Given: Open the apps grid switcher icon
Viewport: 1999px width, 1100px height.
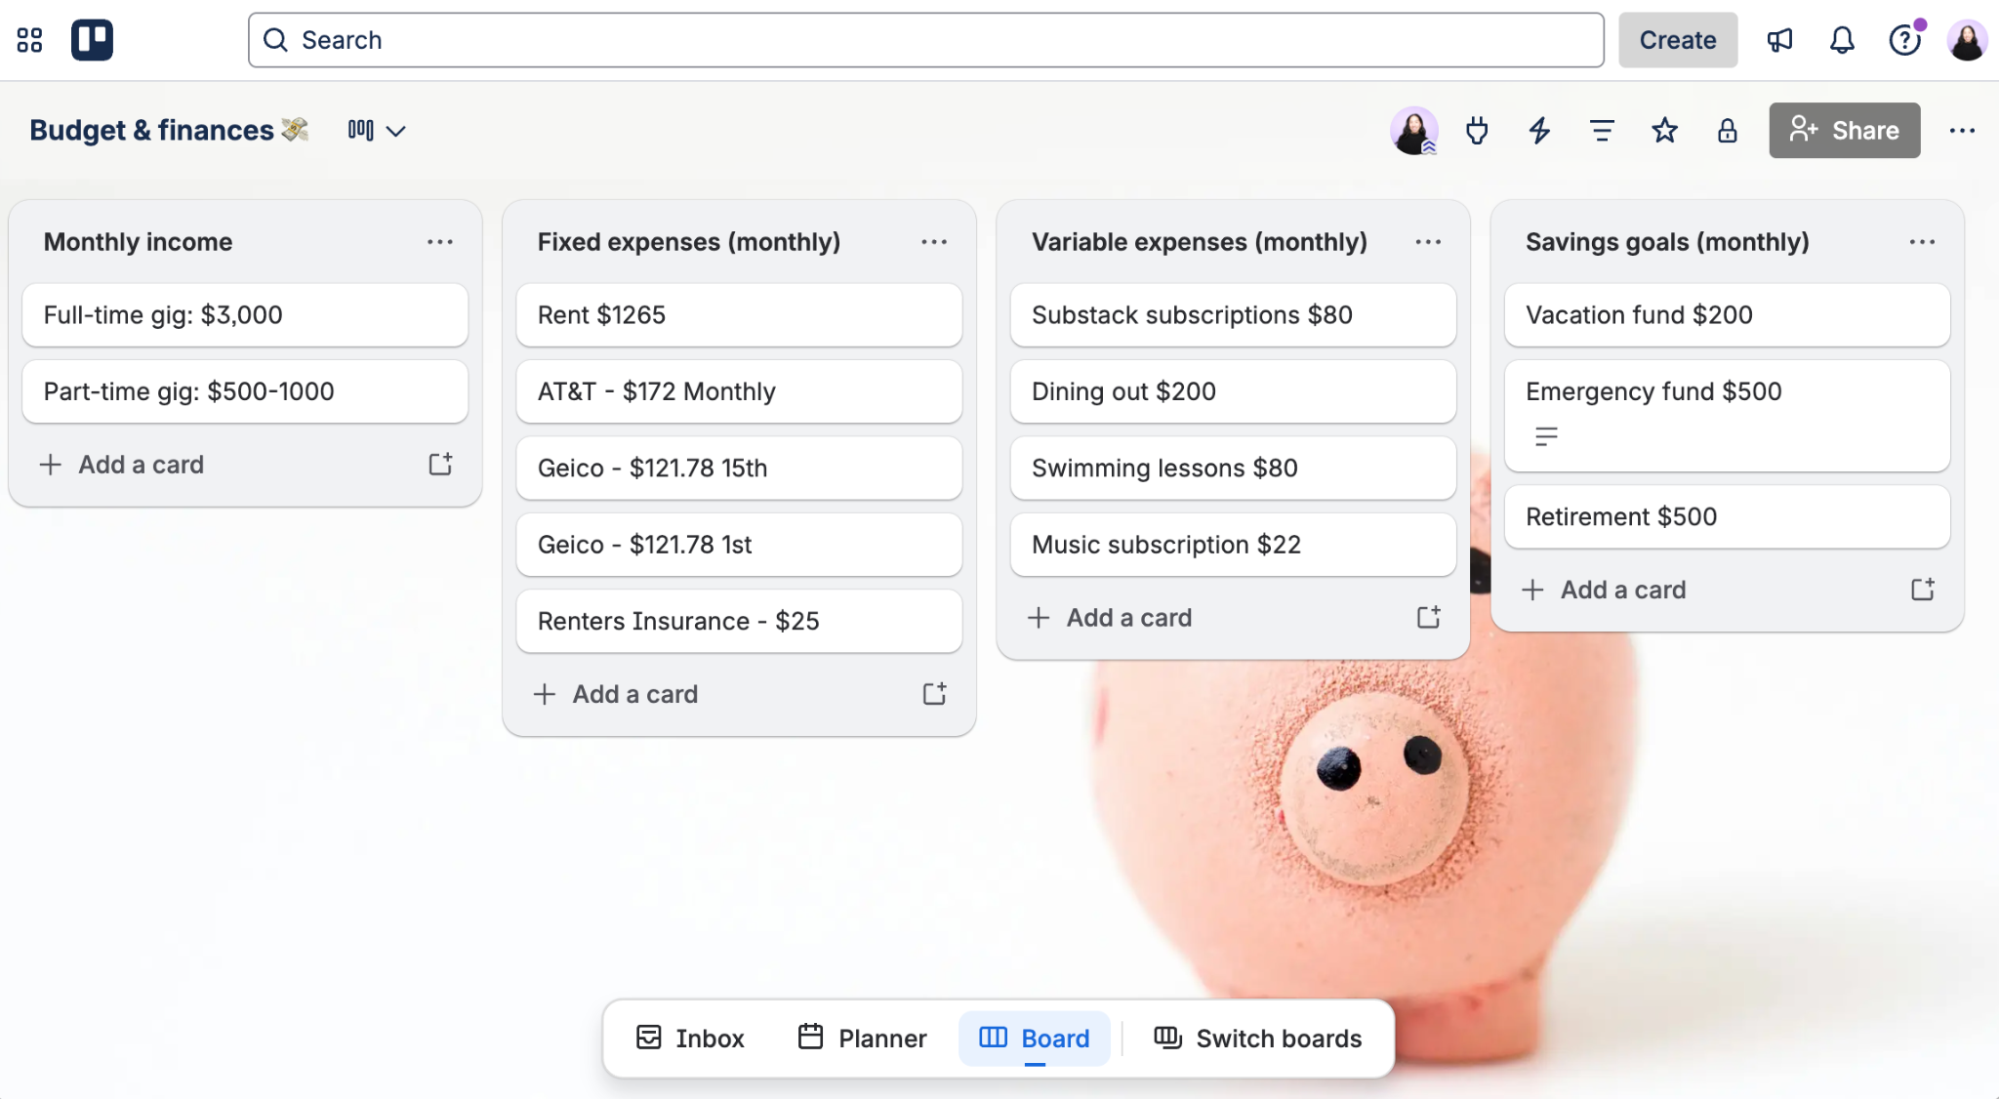Looking at the screenshot, I should [x=29, y=39].
